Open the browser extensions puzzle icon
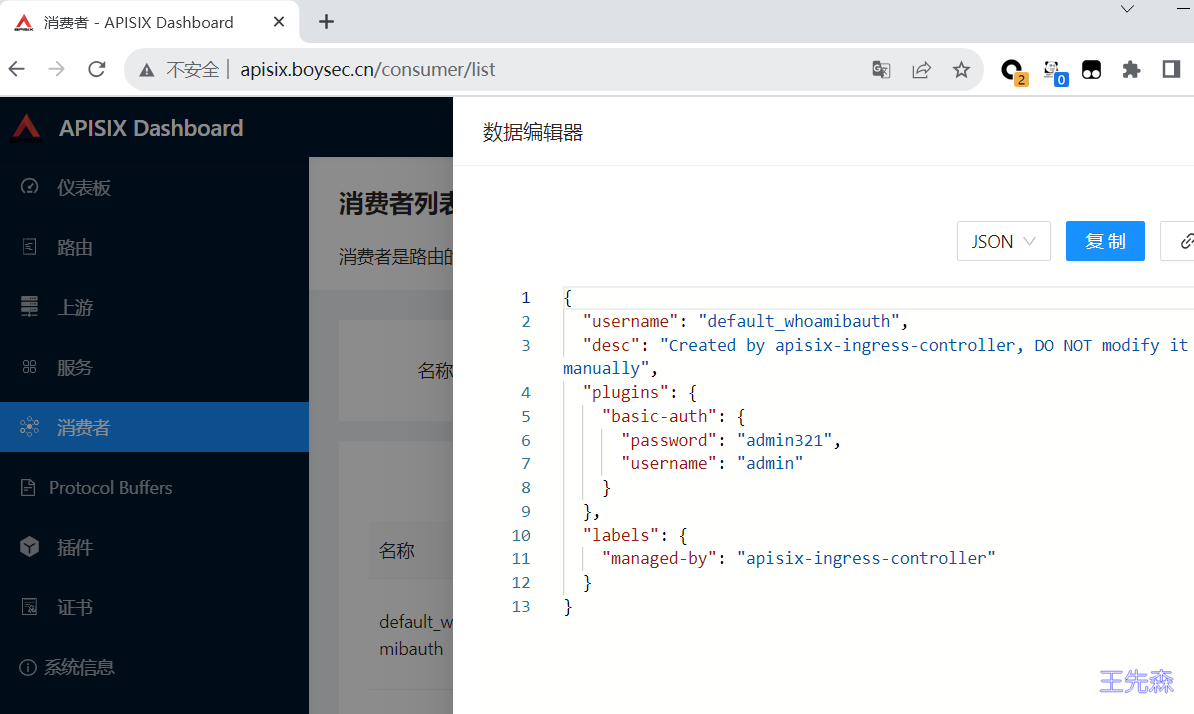Screen dimensions: 1194x714 [1131, 69]
